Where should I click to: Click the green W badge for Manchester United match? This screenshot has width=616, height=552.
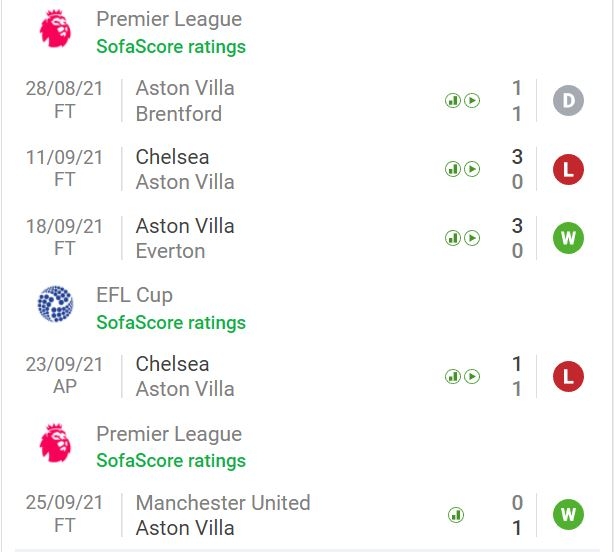568,515
